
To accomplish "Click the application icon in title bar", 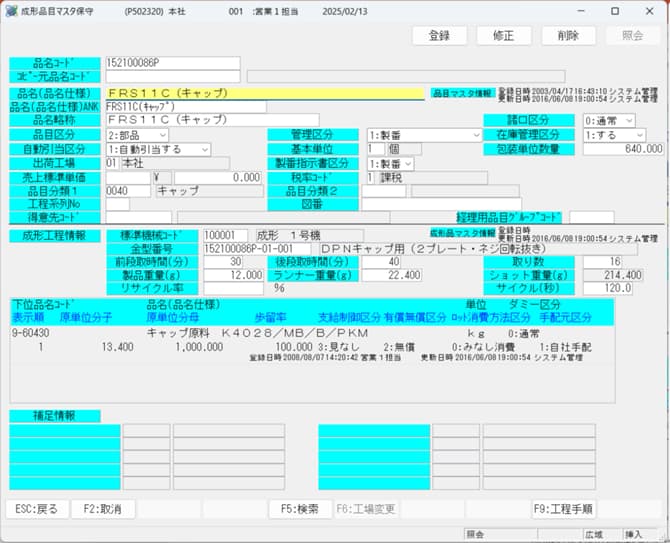I will pyautogui.click(x=12, y=11).
